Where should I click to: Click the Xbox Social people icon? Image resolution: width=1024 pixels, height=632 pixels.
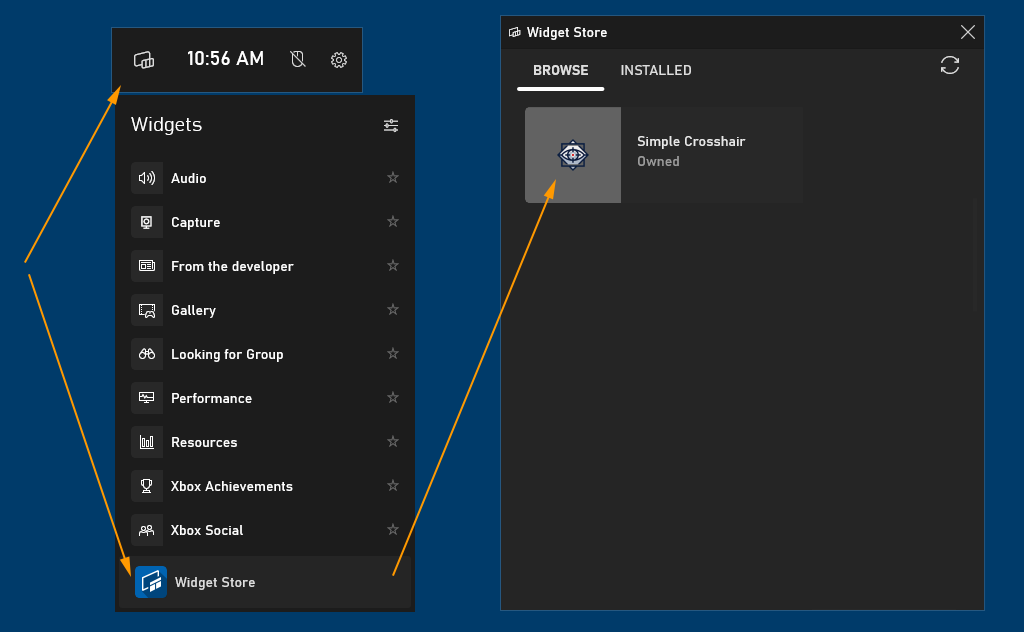coord(147,530)
